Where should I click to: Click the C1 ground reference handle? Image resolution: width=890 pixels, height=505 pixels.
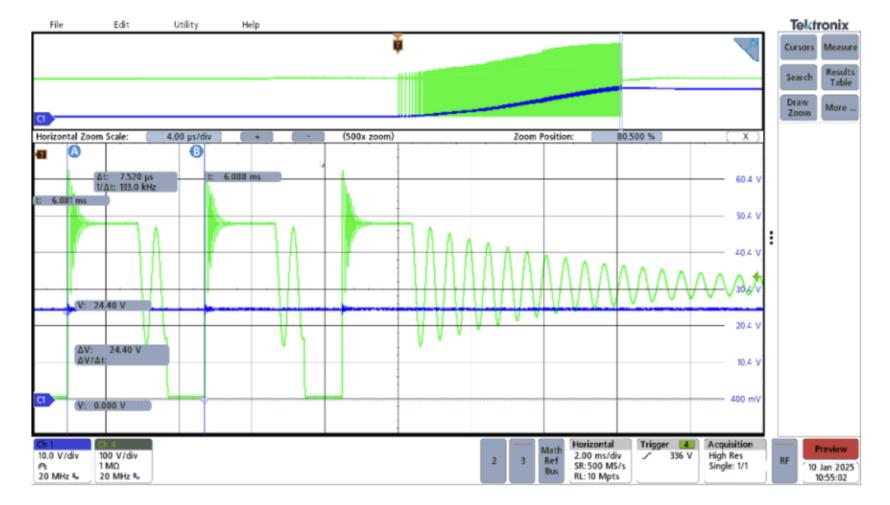point(43,400)
